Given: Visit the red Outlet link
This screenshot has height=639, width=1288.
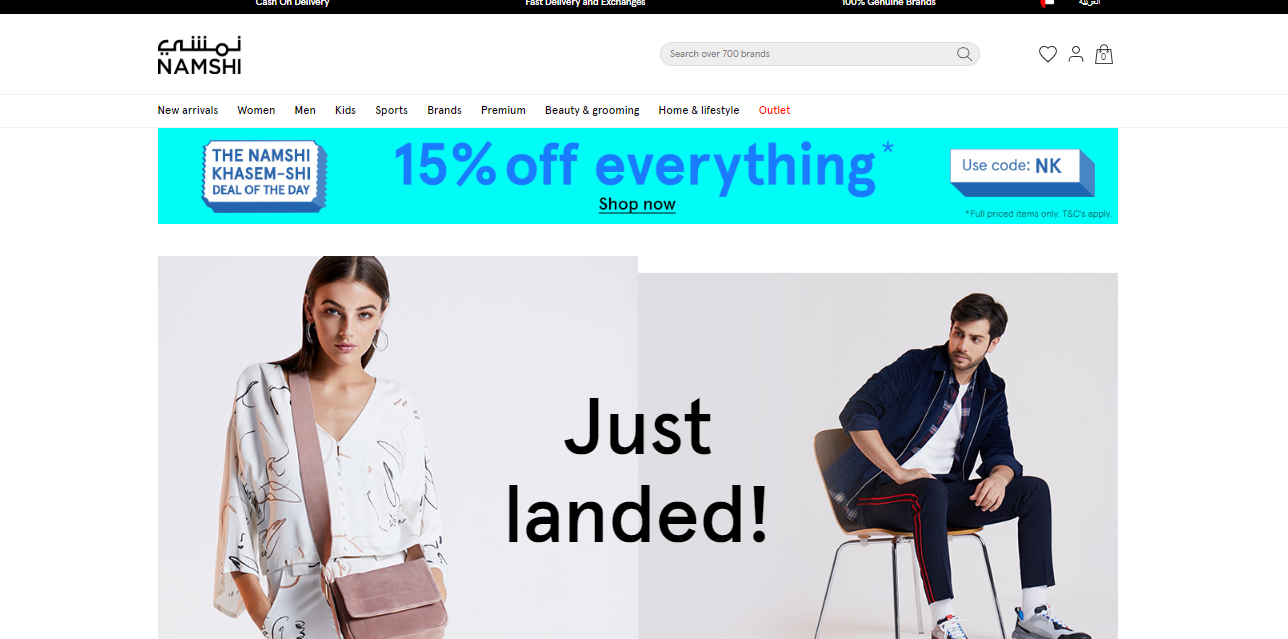Looking at the screenshot, I should 774,110.
